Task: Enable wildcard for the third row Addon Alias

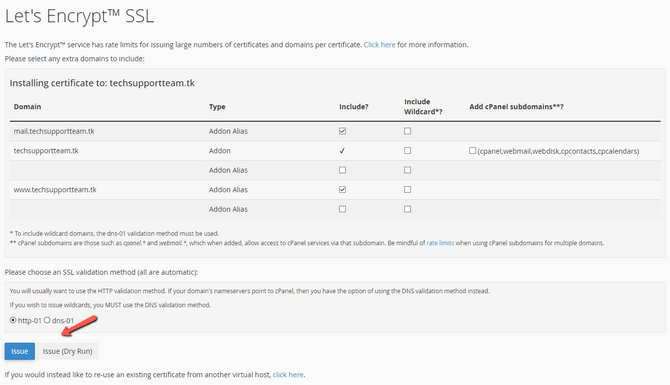Action: (x=407, y=170)
